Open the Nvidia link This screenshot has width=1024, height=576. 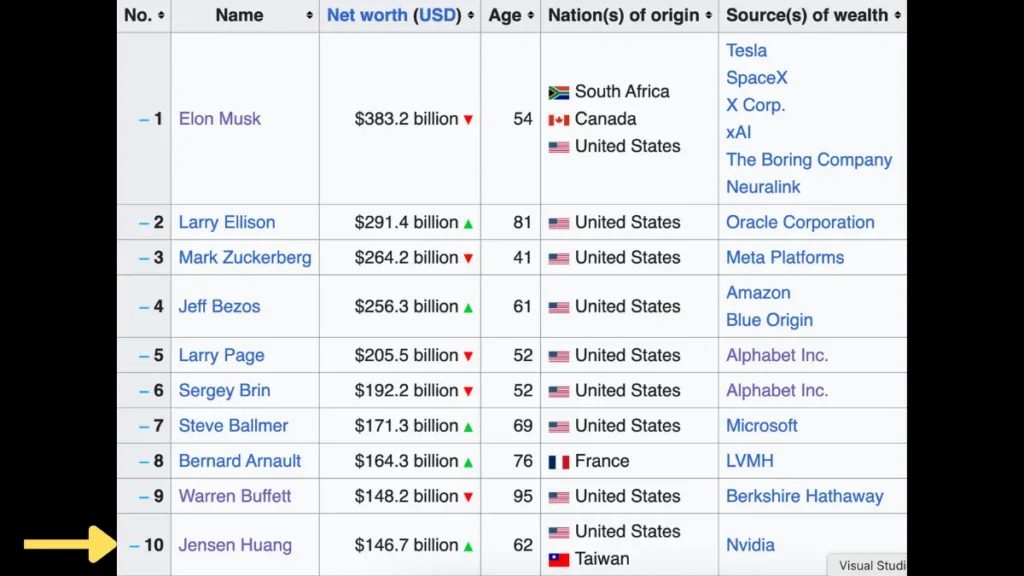point(750,545)
